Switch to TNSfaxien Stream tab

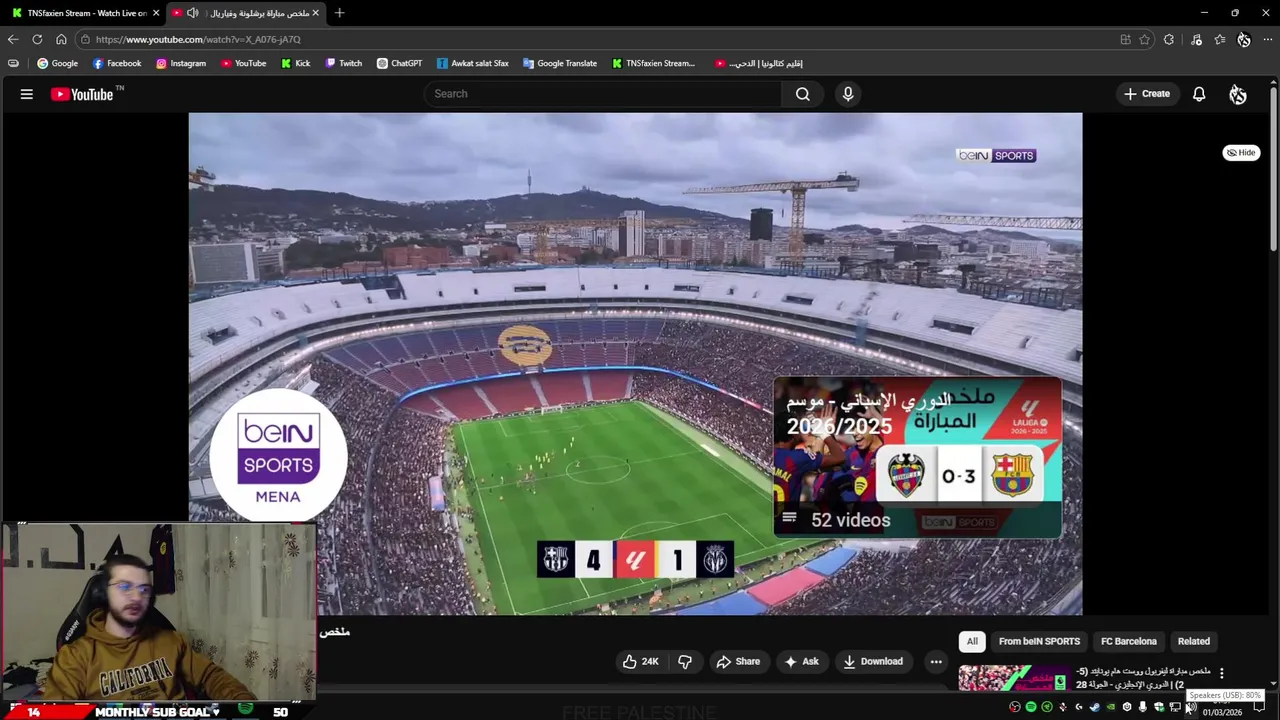pos(83,13)
